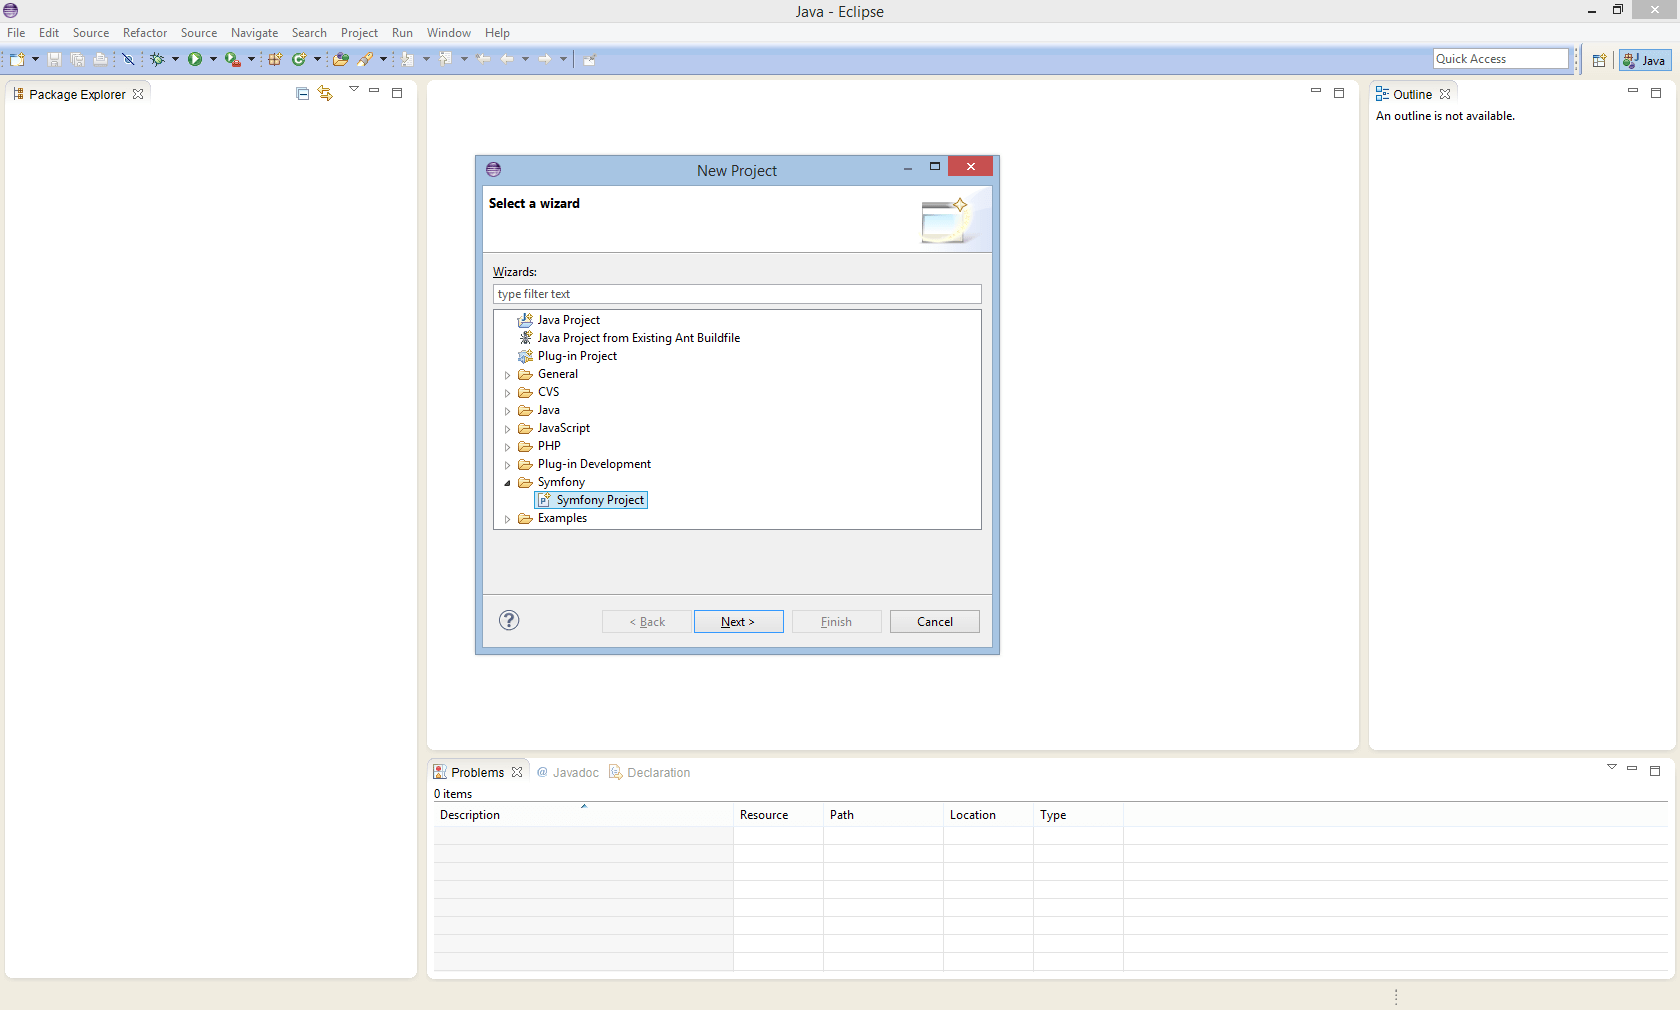1680x1010 pixels.
Task: Toggle Skip All Breakpoints in toolbar
Action: 128,59
